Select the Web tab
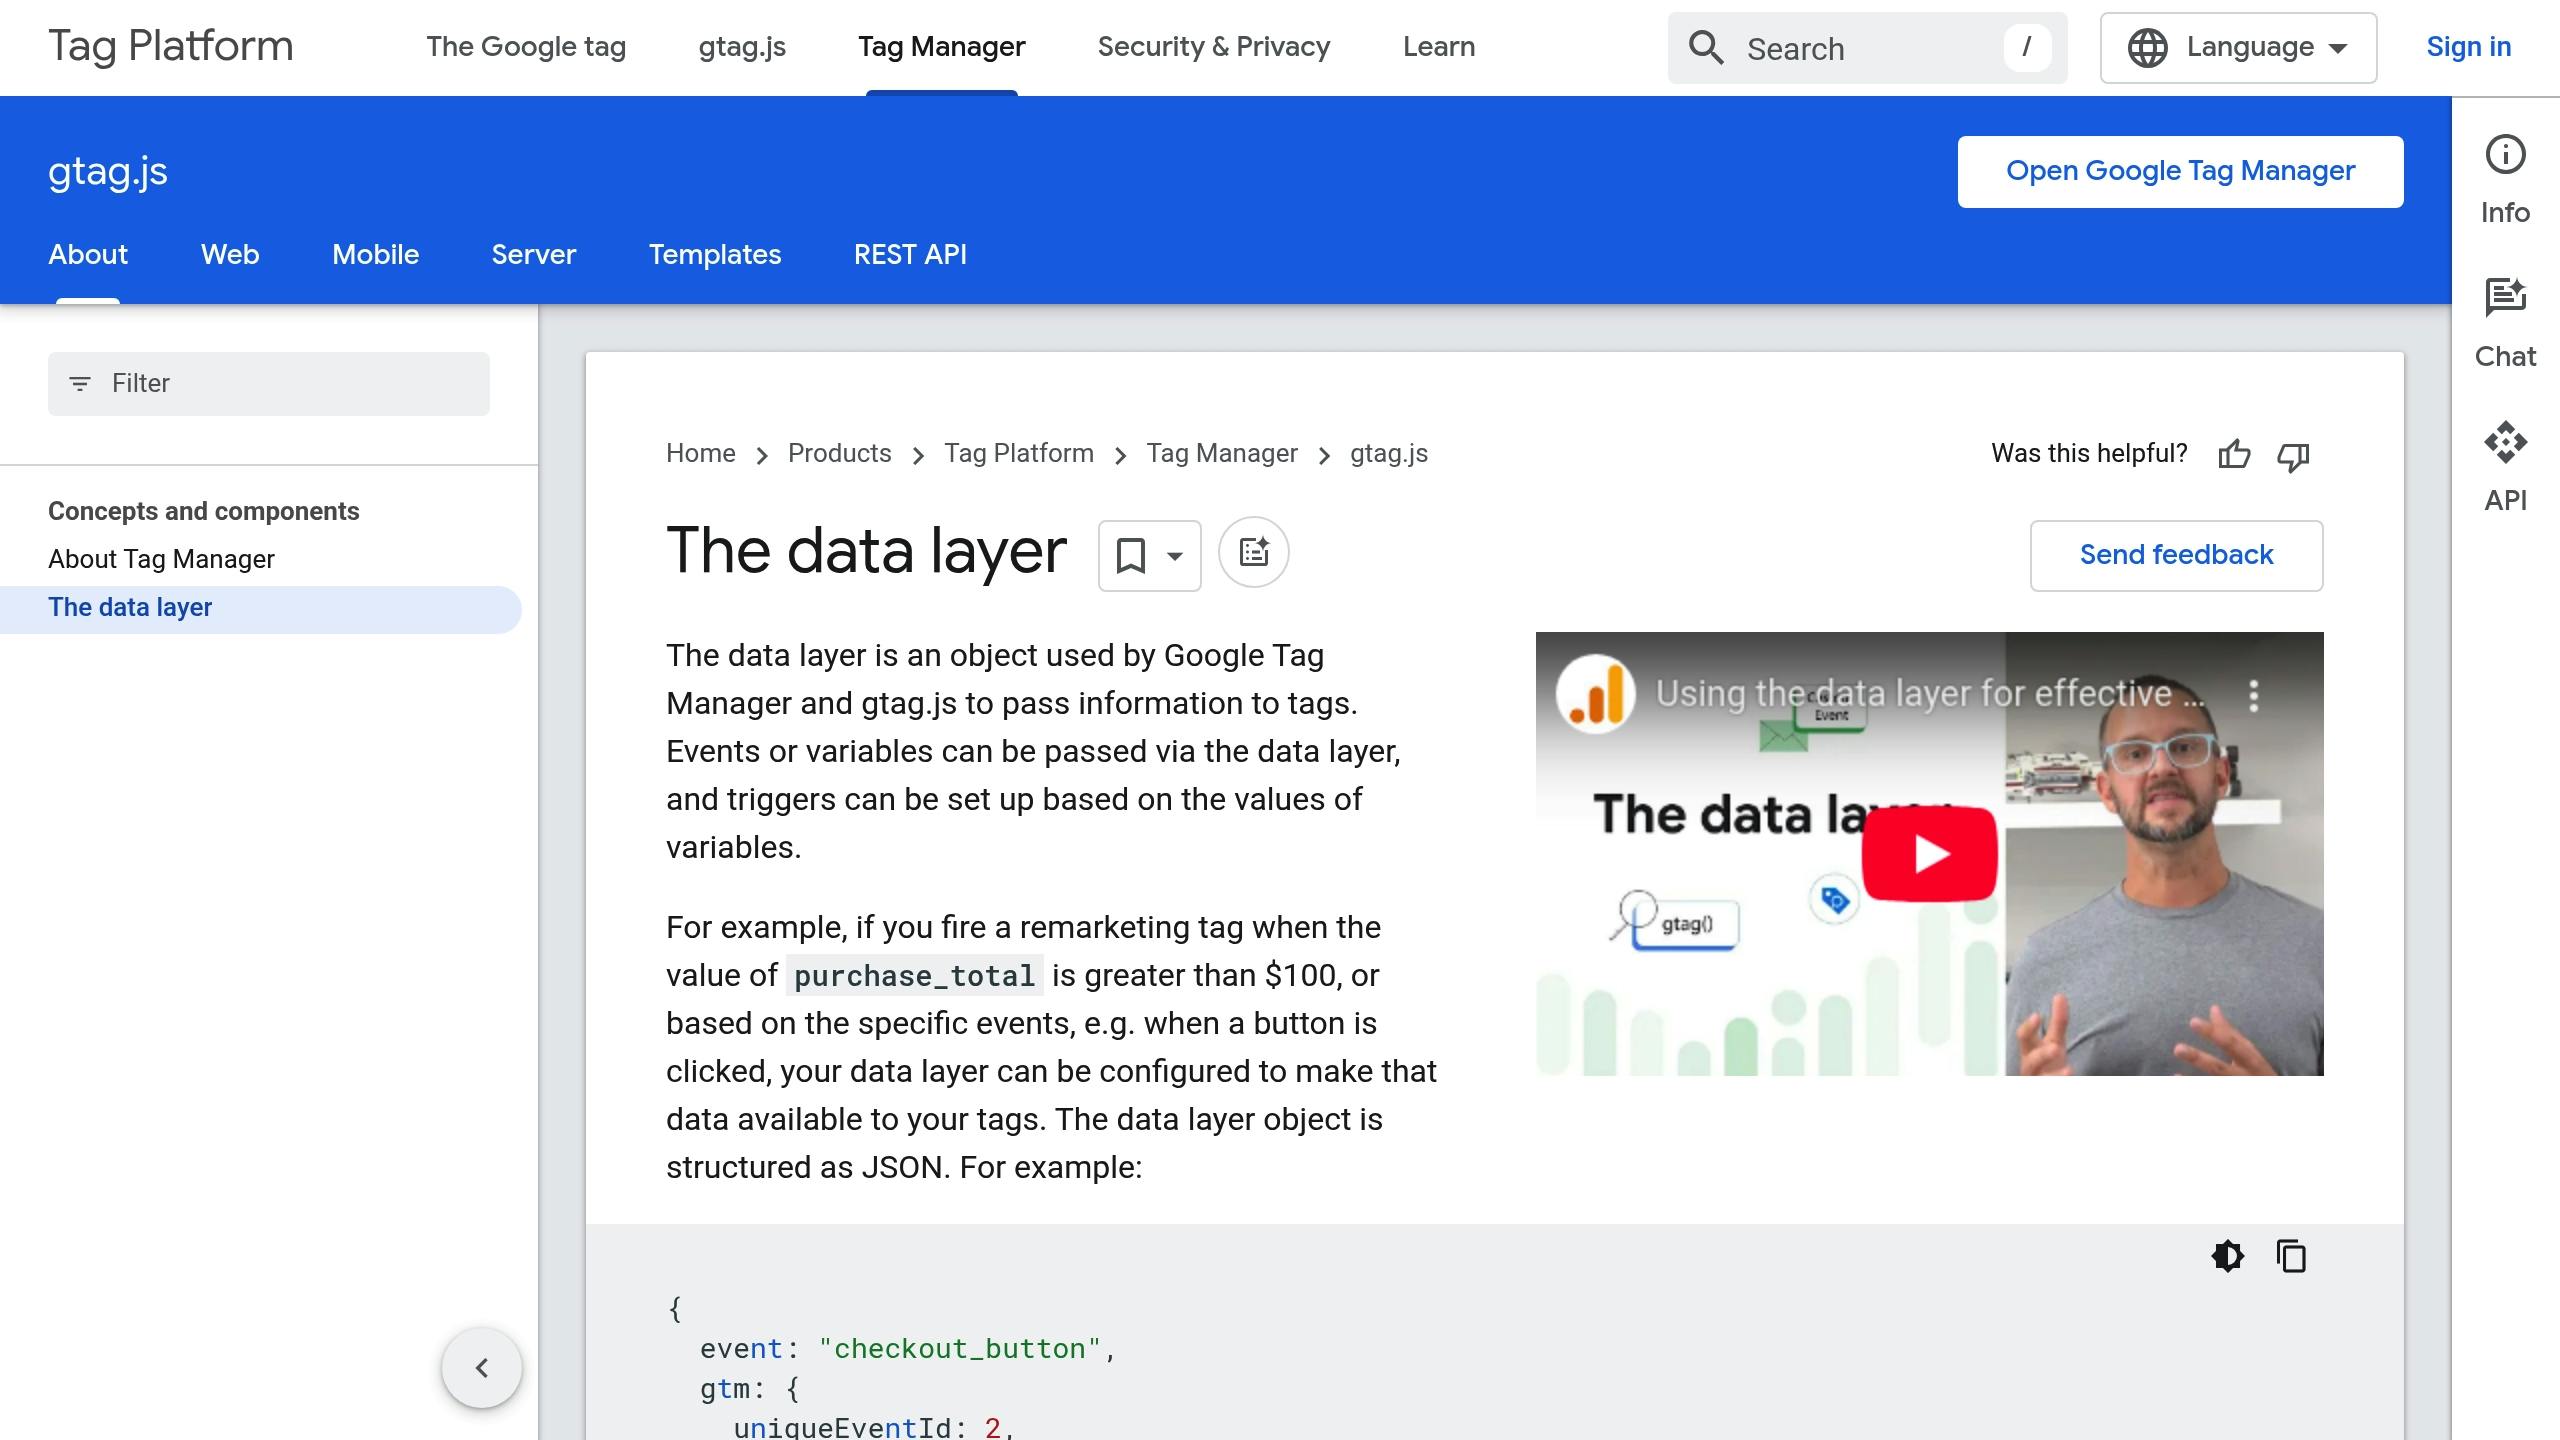The image size is (2560, 1440). pyautogui.click(x=230, y=254)
